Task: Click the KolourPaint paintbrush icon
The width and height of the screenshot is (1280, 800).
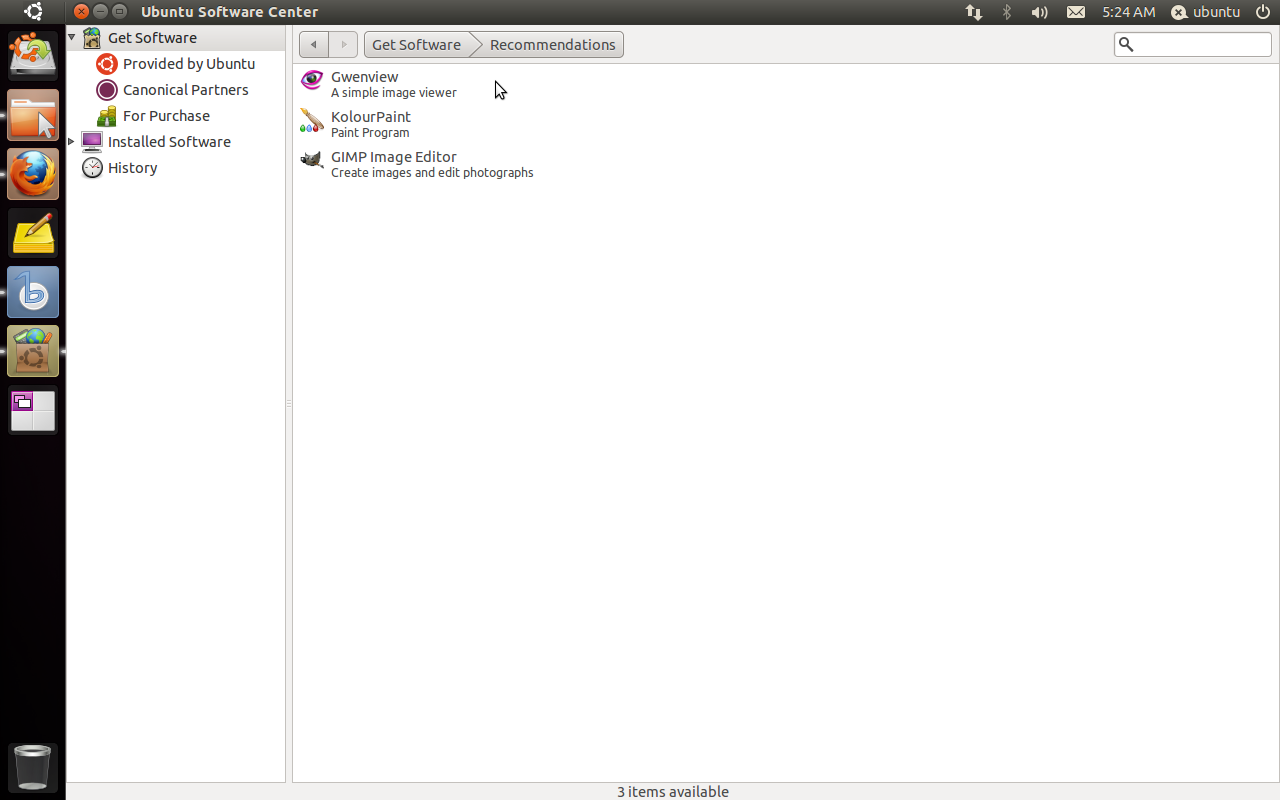Action: 312,121
